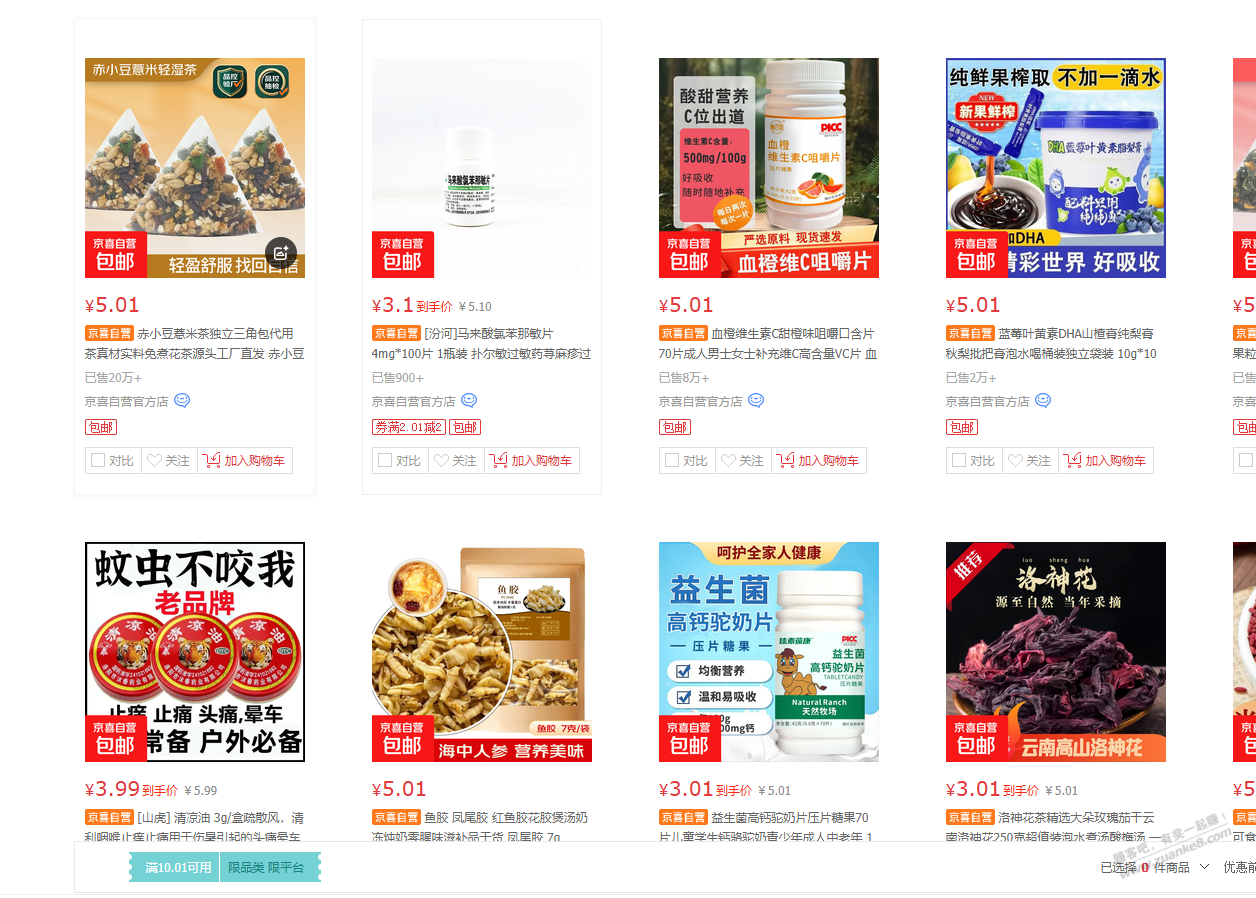Click customer service icon for vitamin C product

[756, 401]
